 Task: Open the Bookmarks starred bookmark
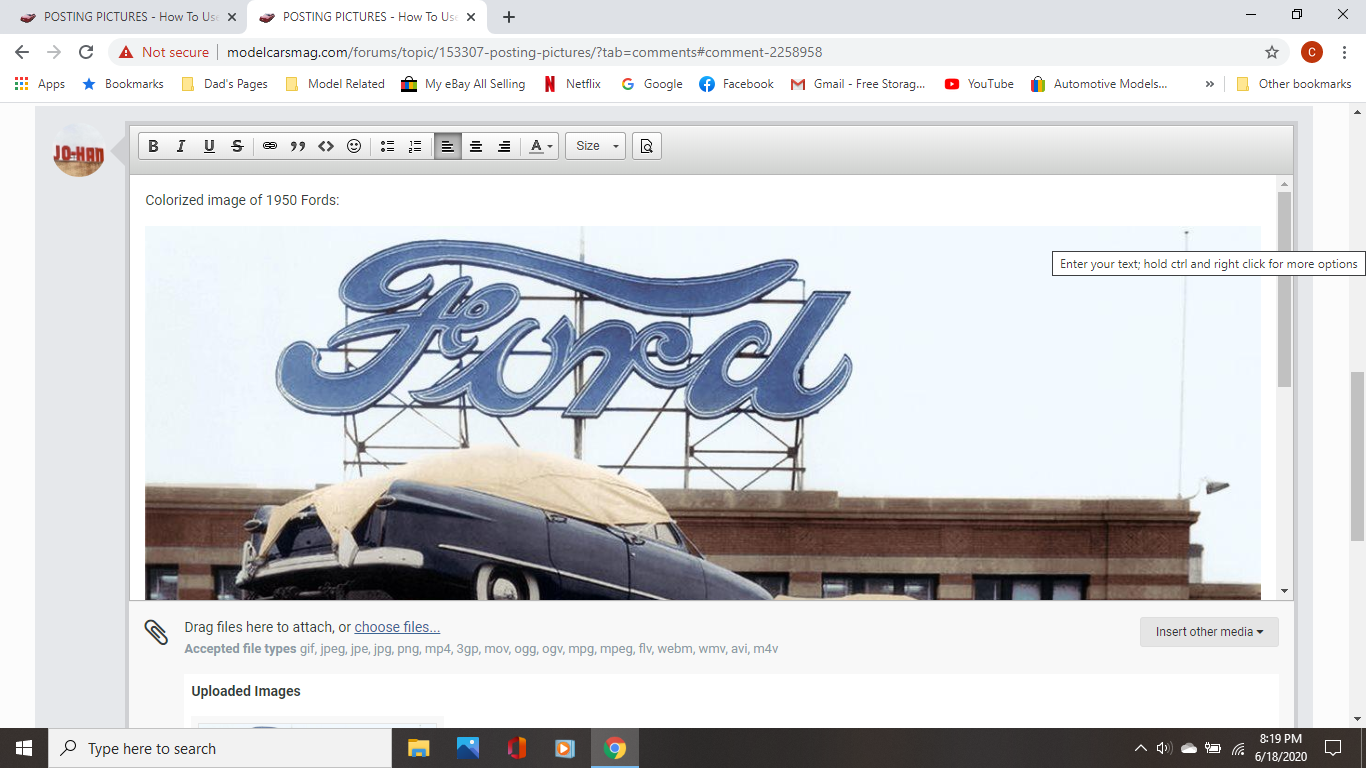coord(123,84)
